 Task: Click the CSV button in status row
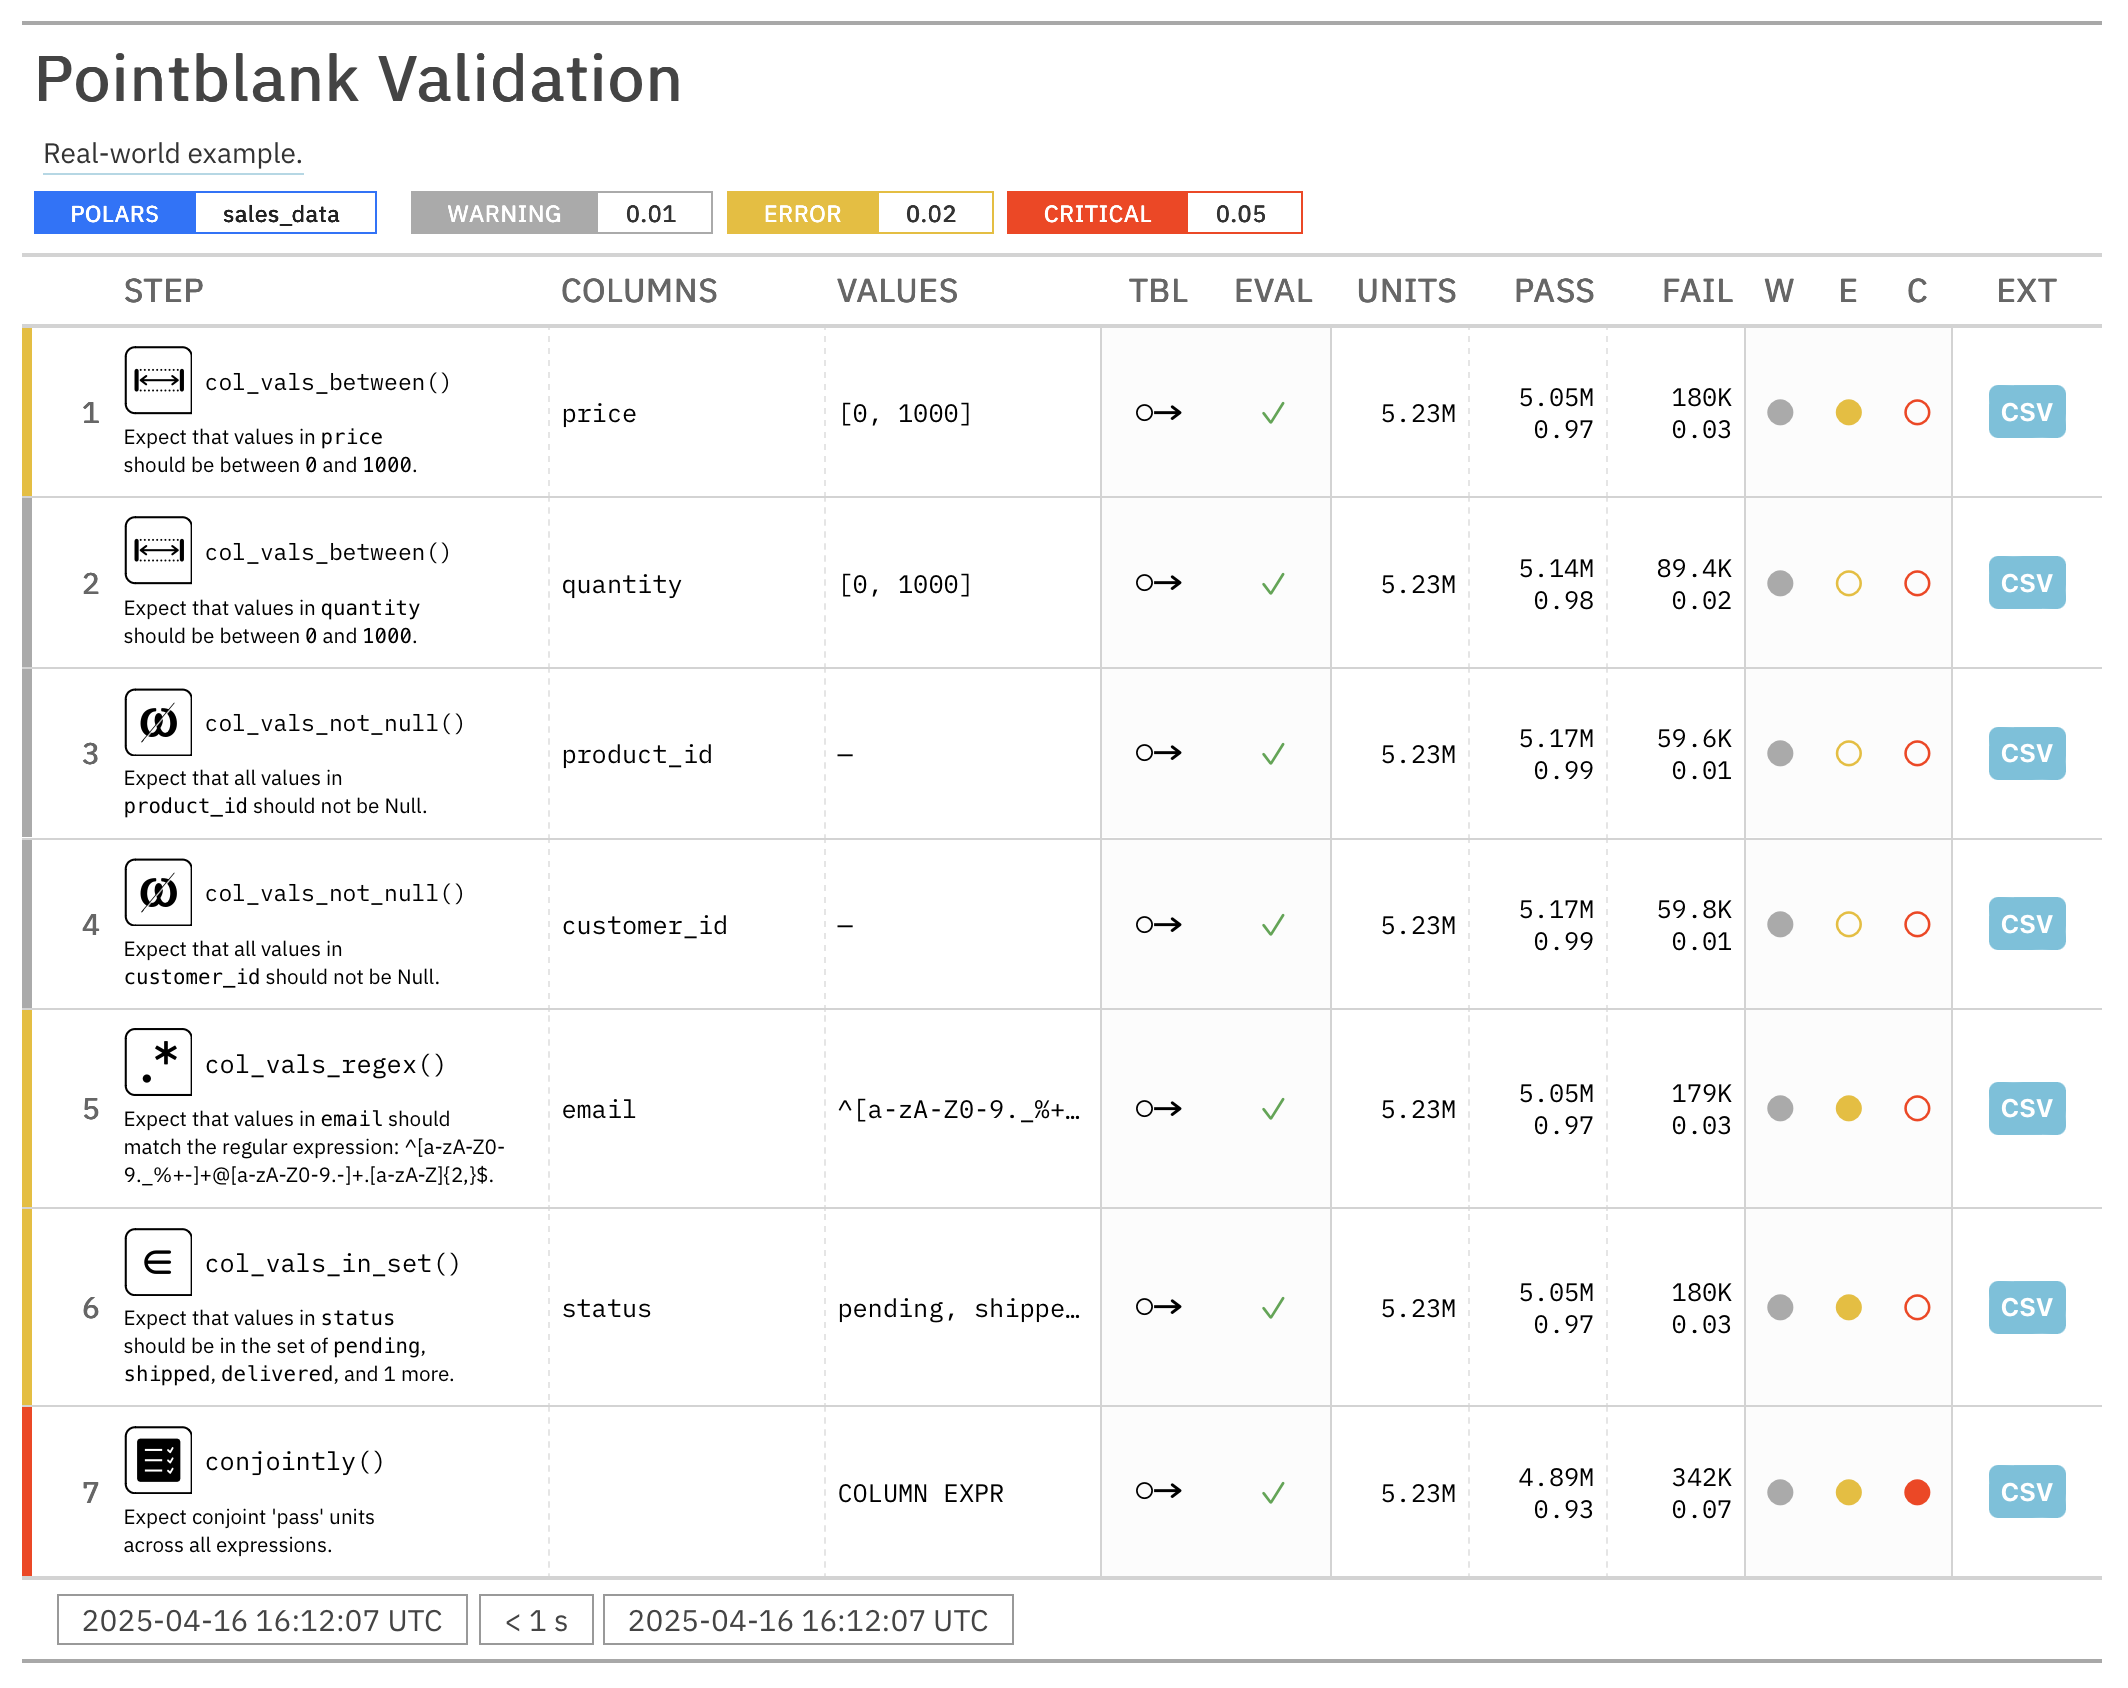click(2026, 1307)
